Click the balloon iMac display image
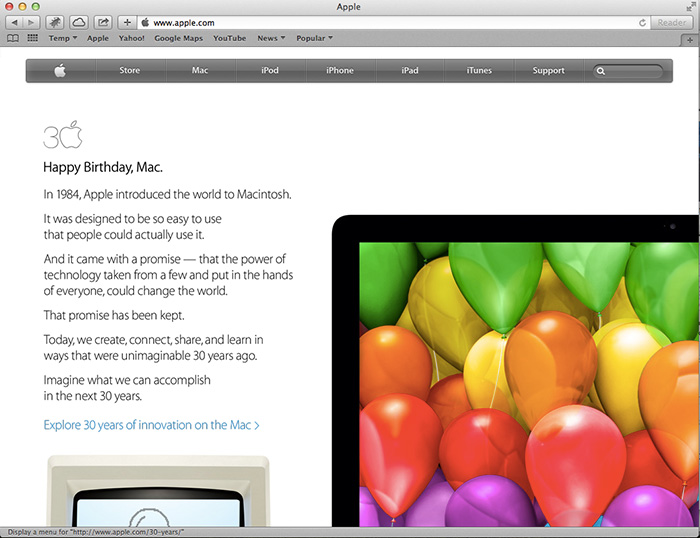700x538 pixels. click(516, 371)
